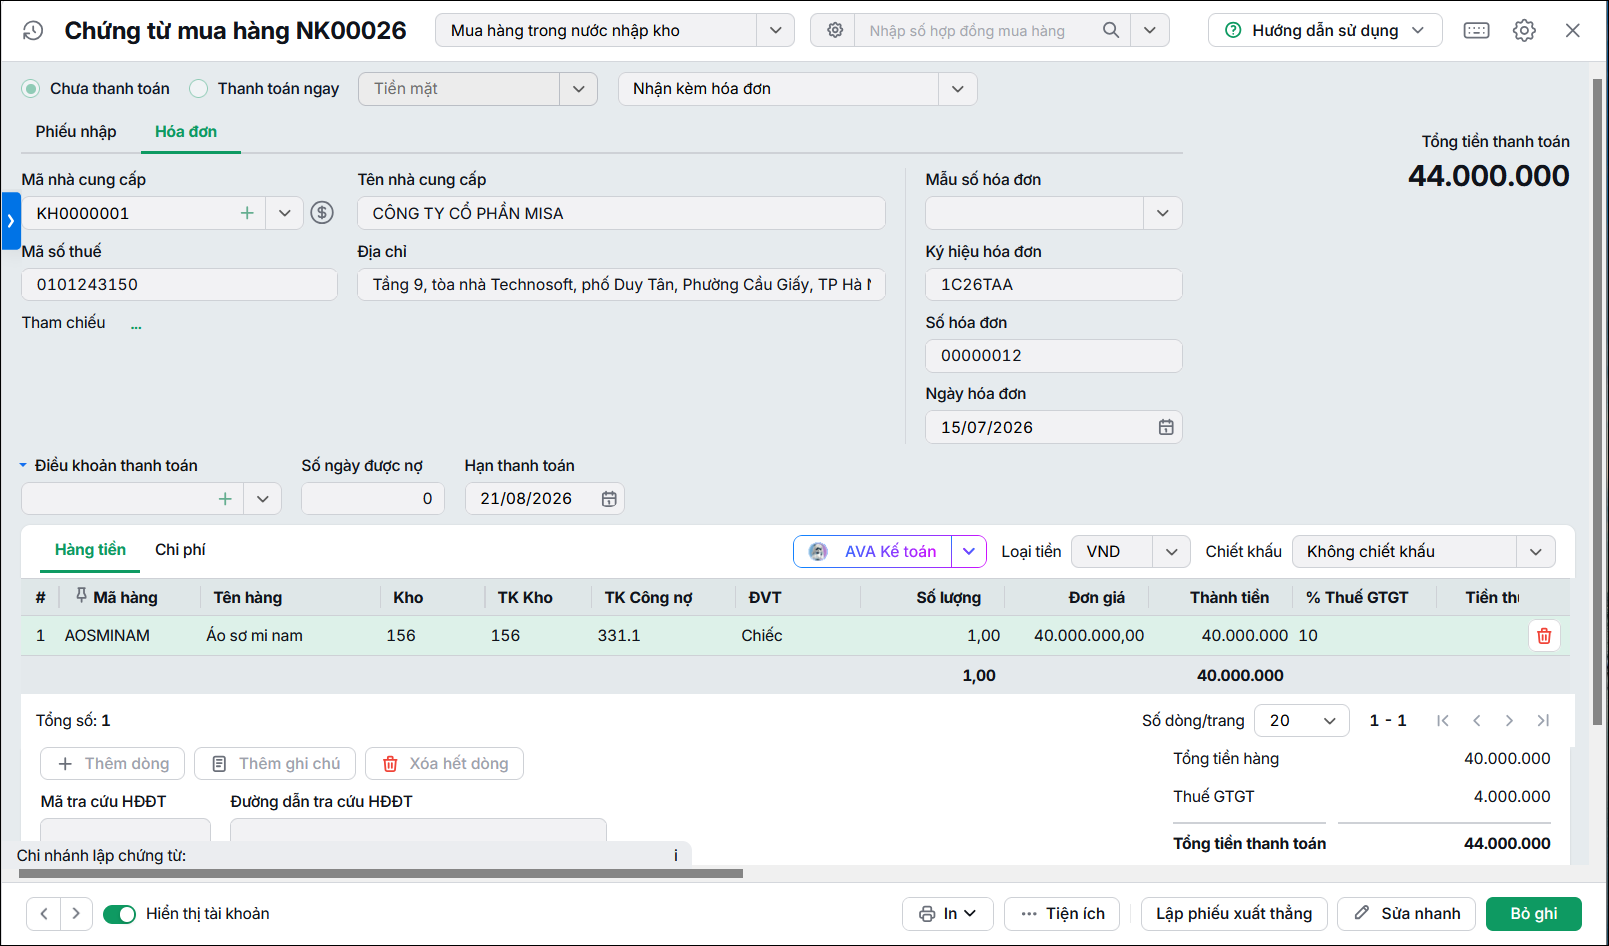
Task: Click Thêm ghi chú button
Action: 275,764
